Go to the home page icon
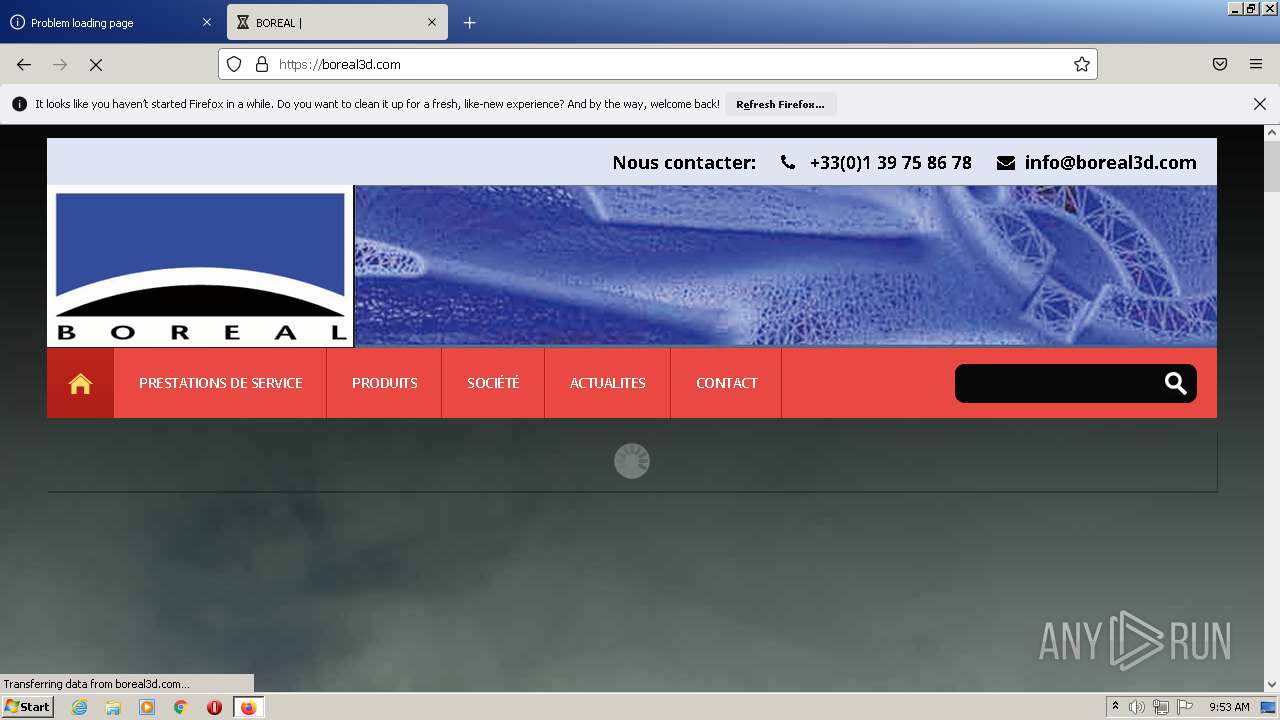 pyautogui.click(x=80, y=383)
